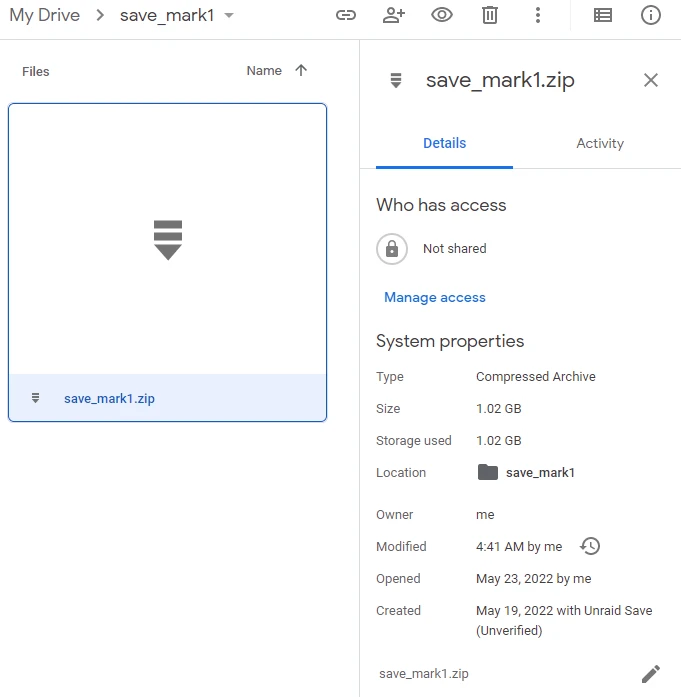This screenshot has height=697, width=681.
Task: Expand the save_mark1 folder dropdown
Action: point(229,16)
